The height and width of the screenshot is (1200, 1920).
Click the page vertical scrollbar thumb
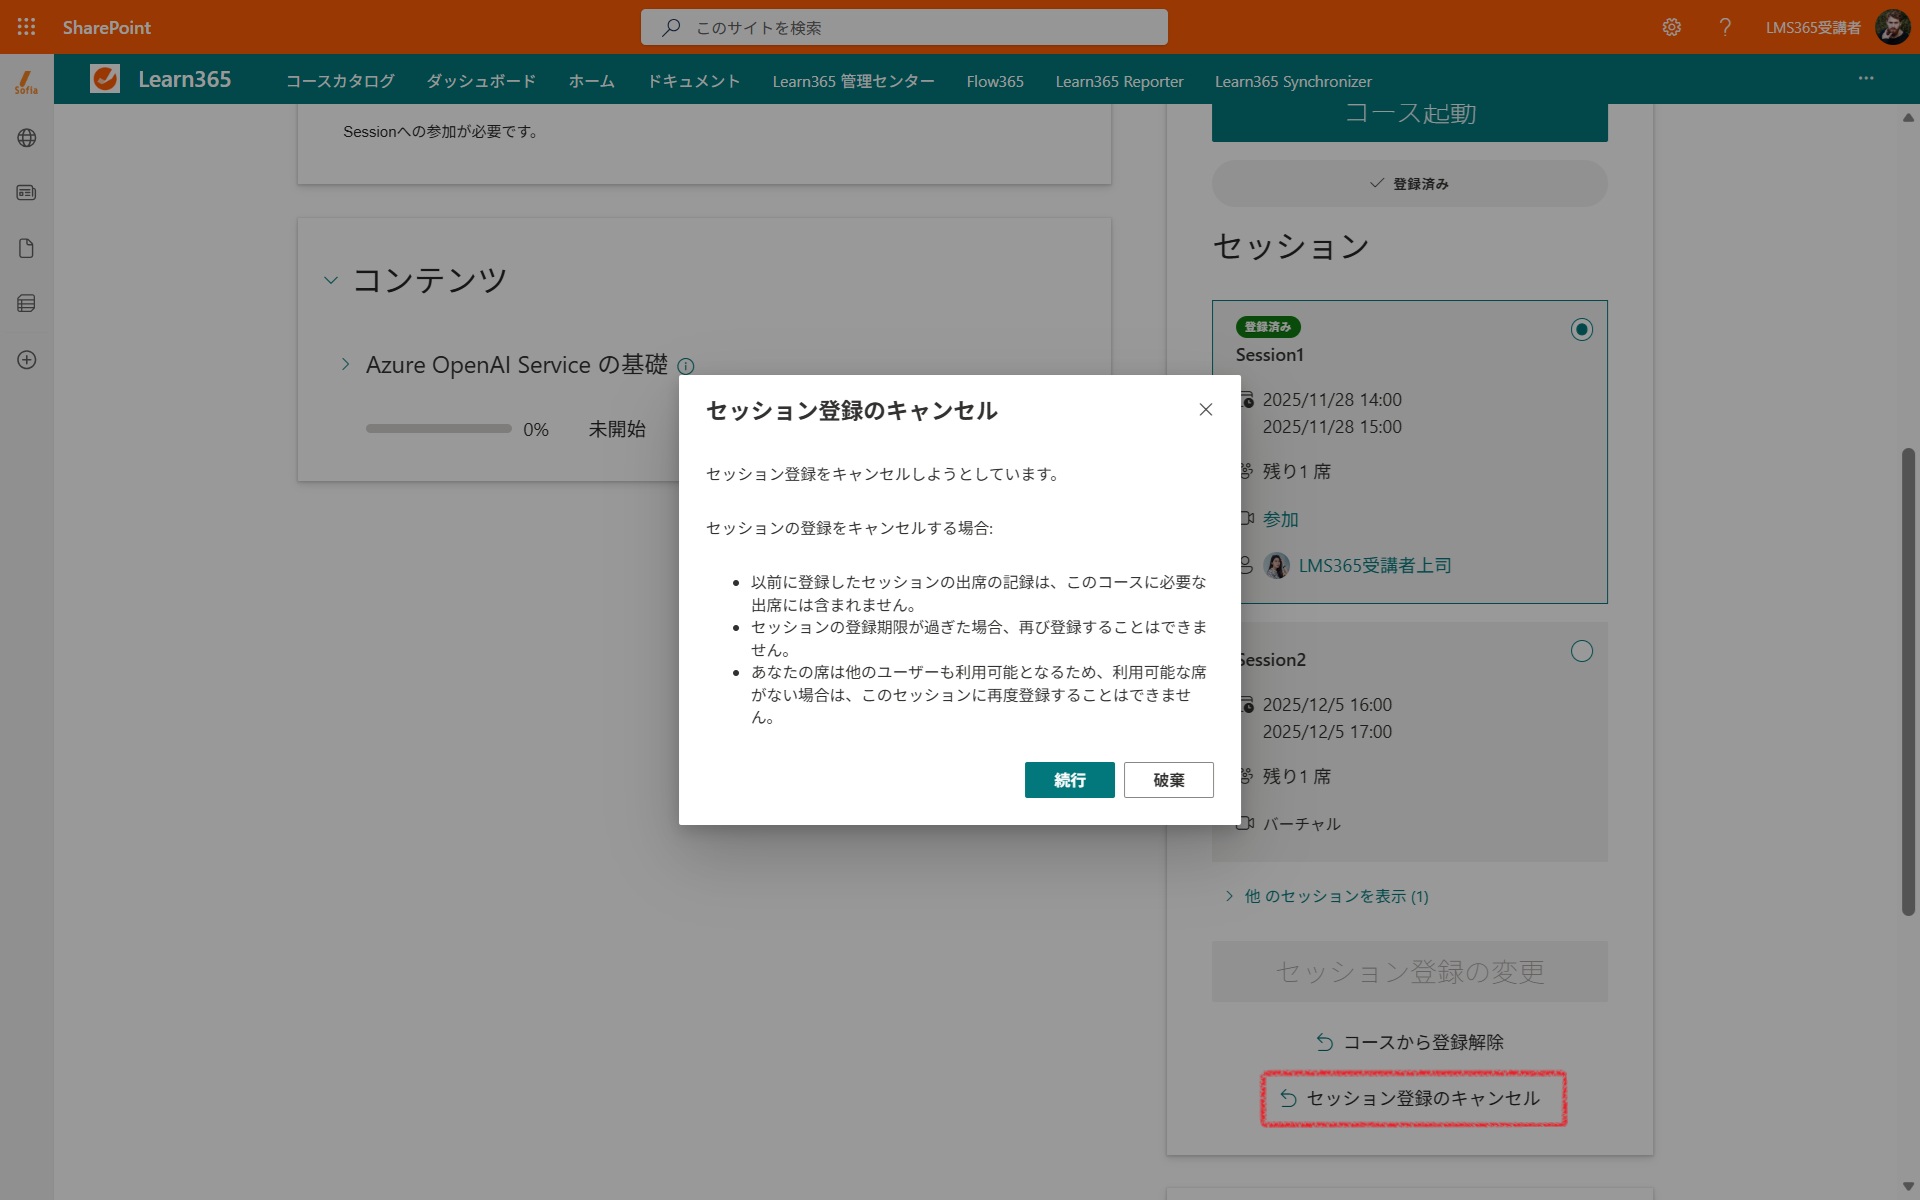point(1908,682)
